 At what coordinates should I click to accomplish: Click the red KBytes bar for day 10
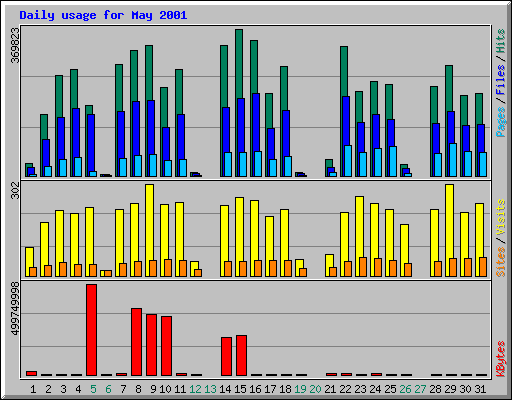(166, 346)
